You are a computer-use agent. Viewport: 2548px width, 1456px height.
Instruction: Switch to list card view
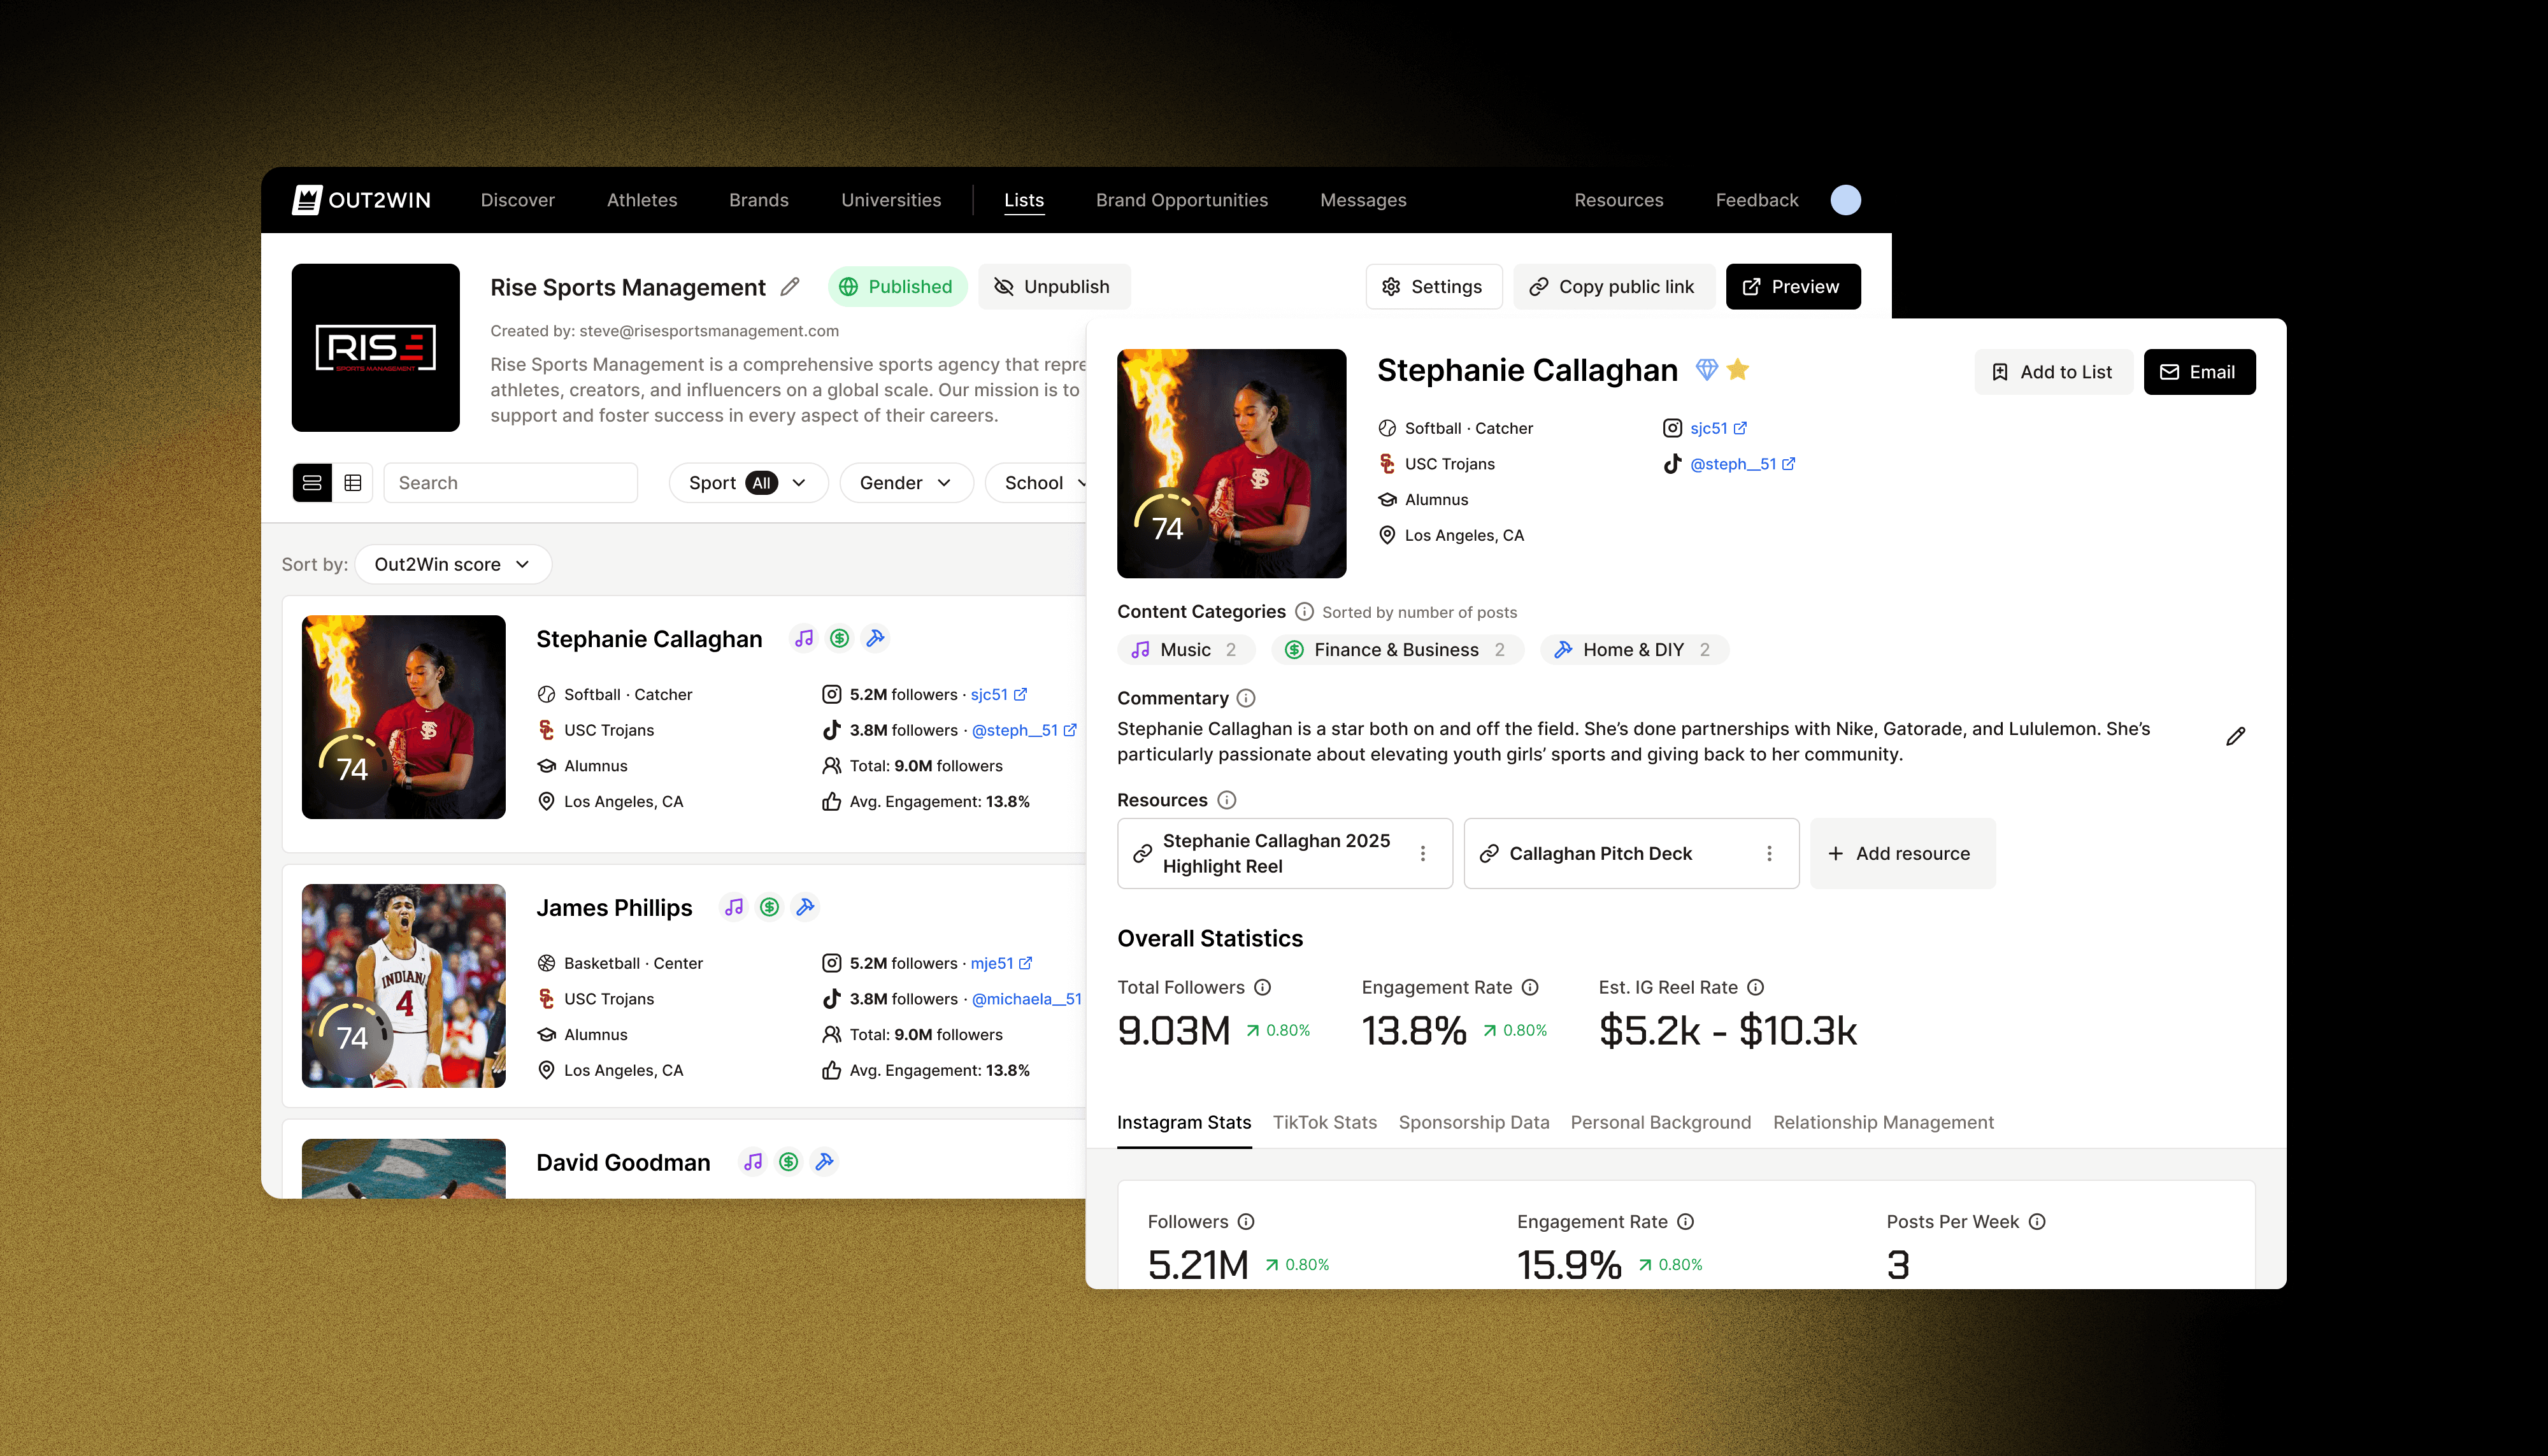tap(312, 483)
